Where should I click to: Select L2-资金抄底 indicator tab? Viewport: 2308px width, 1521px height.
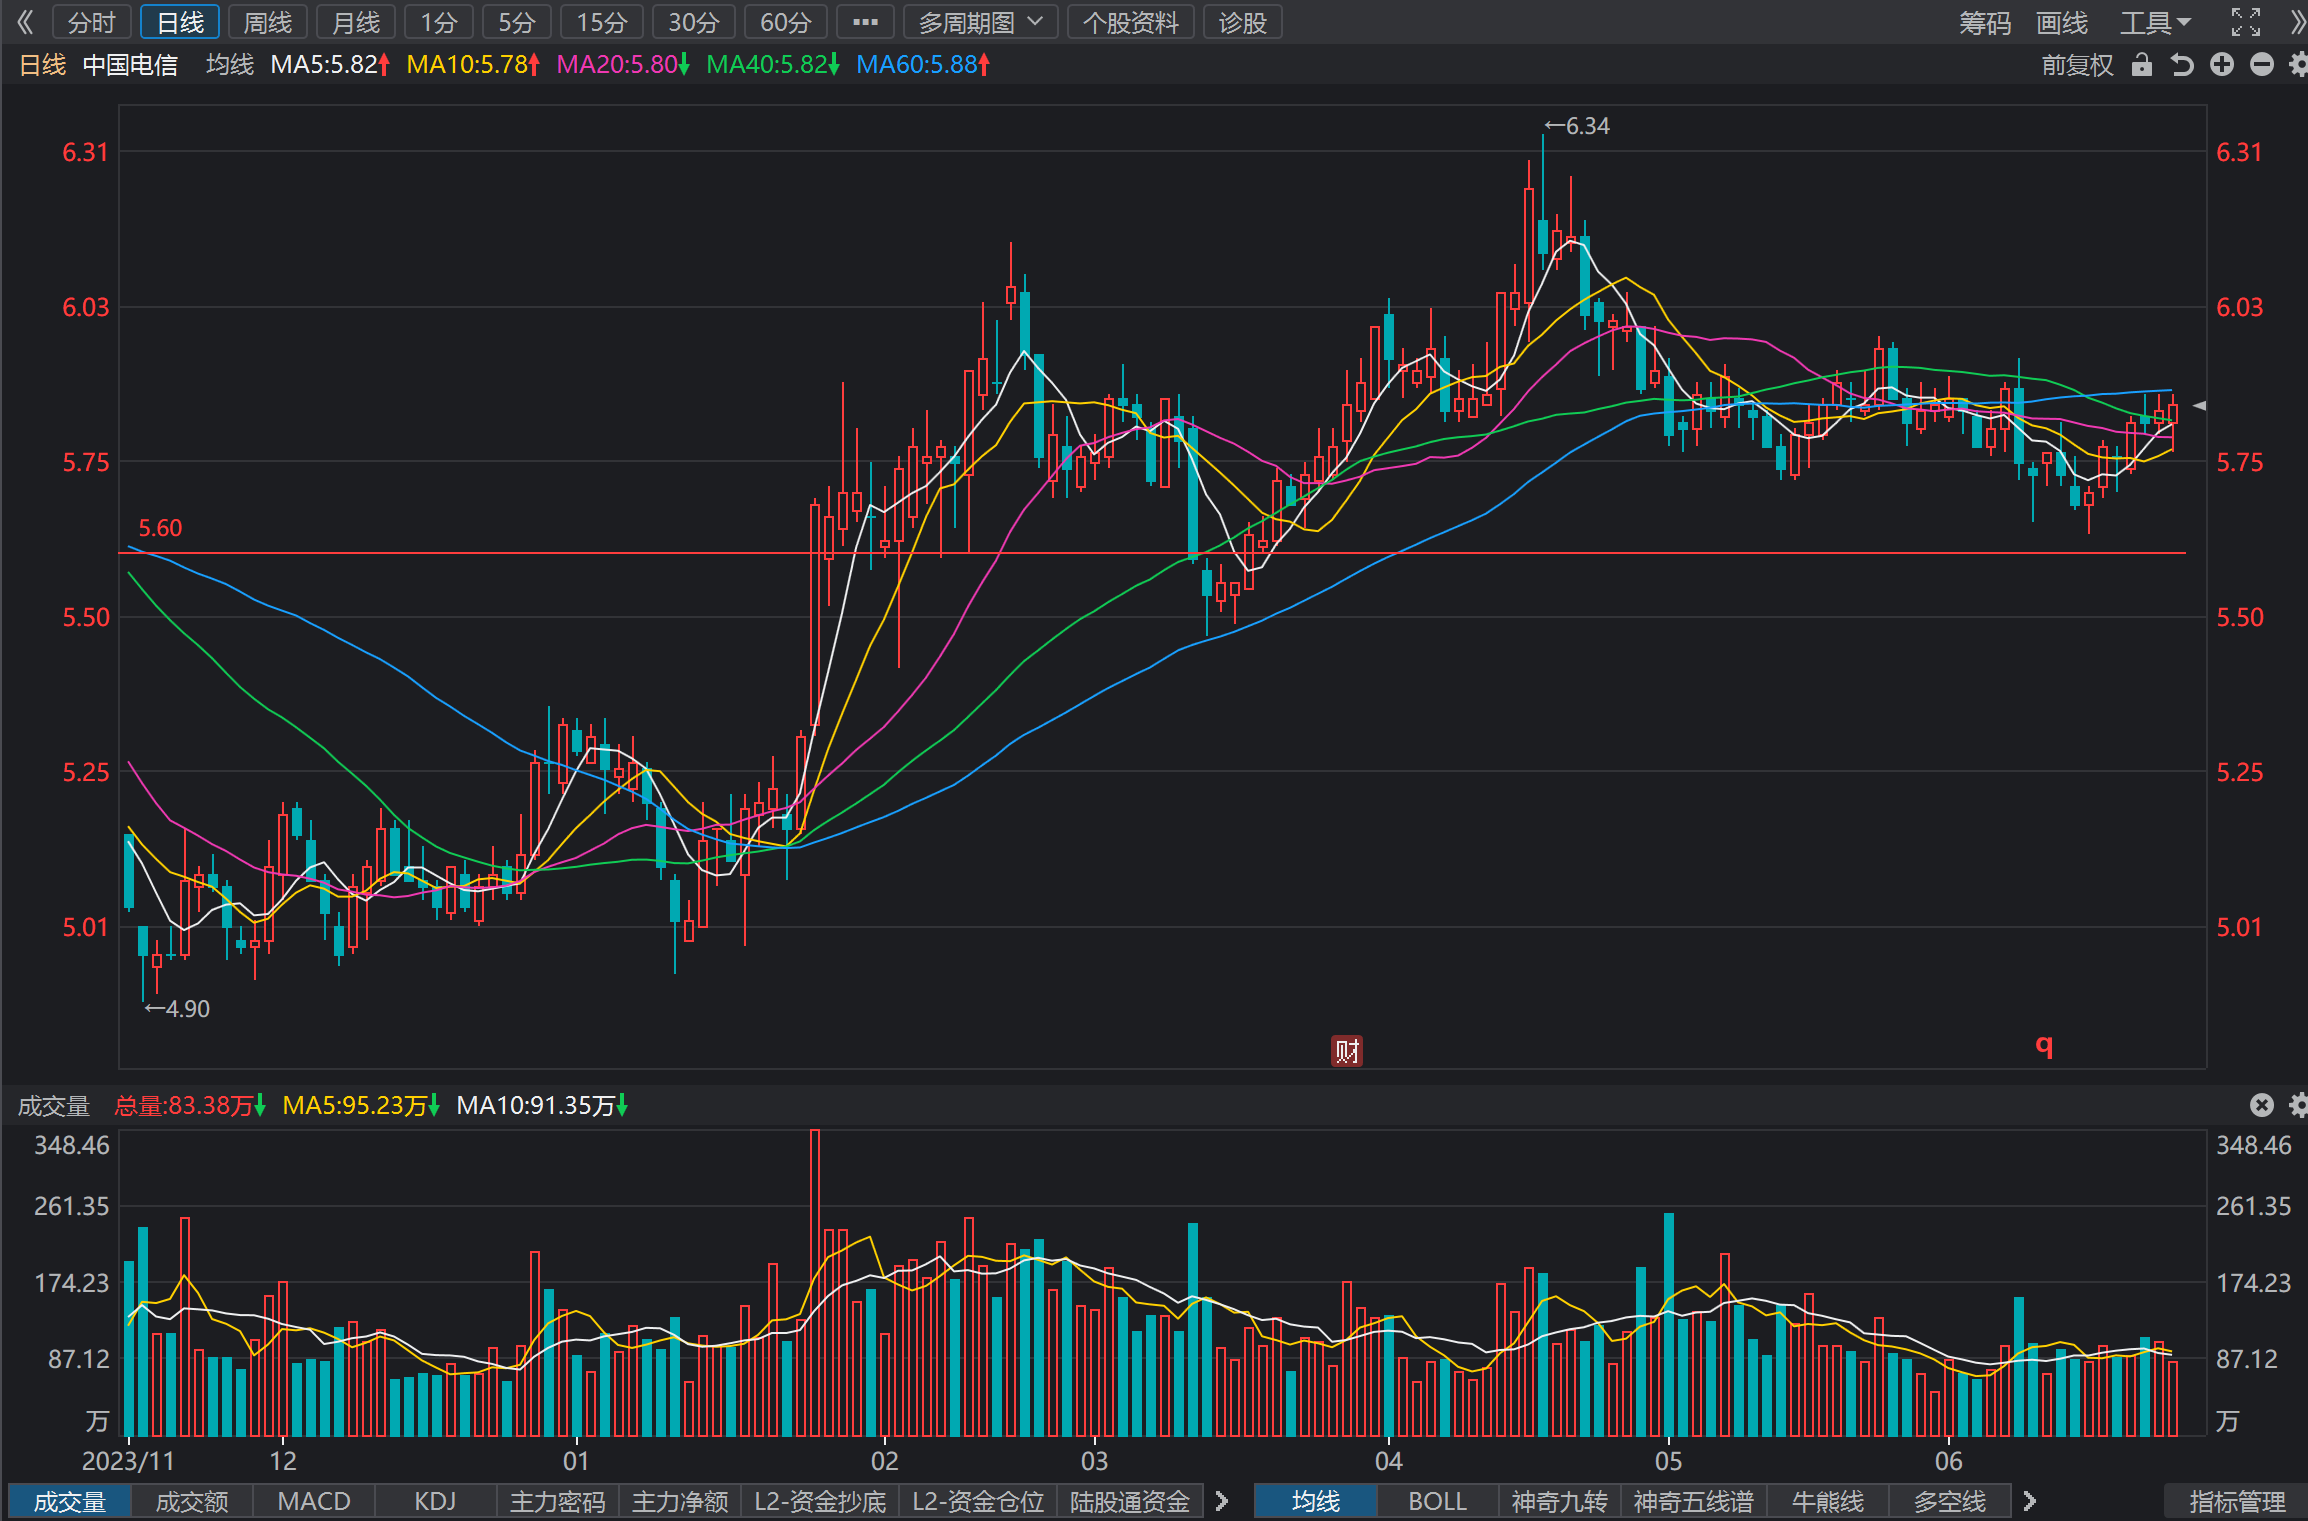[x=820, y=1501]
